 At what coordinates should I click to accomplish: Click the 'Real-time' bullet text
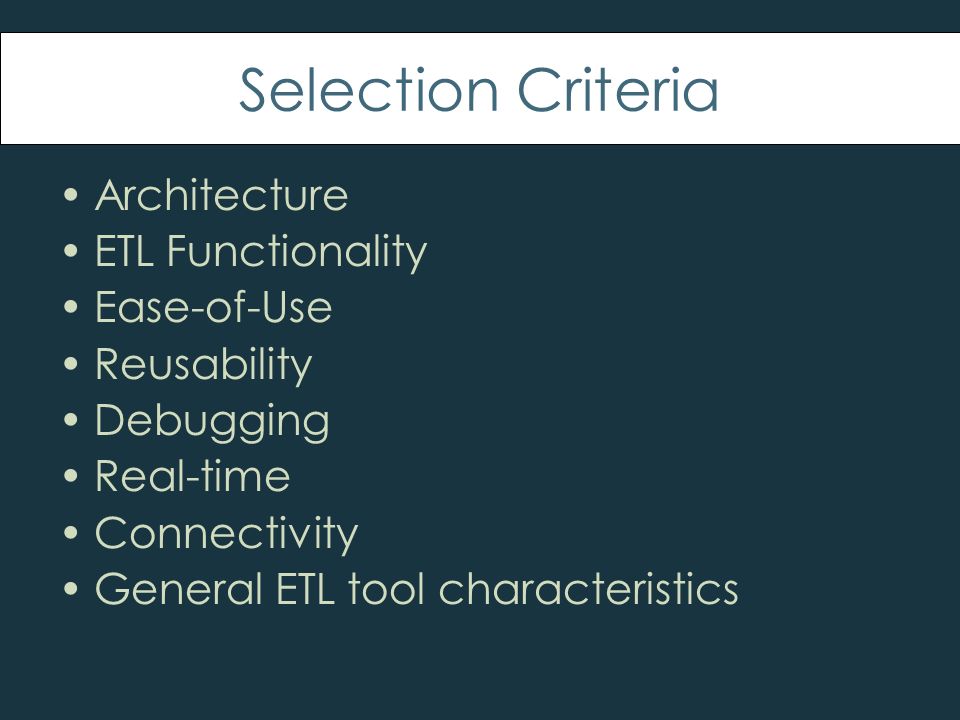[x=193, y=476]
